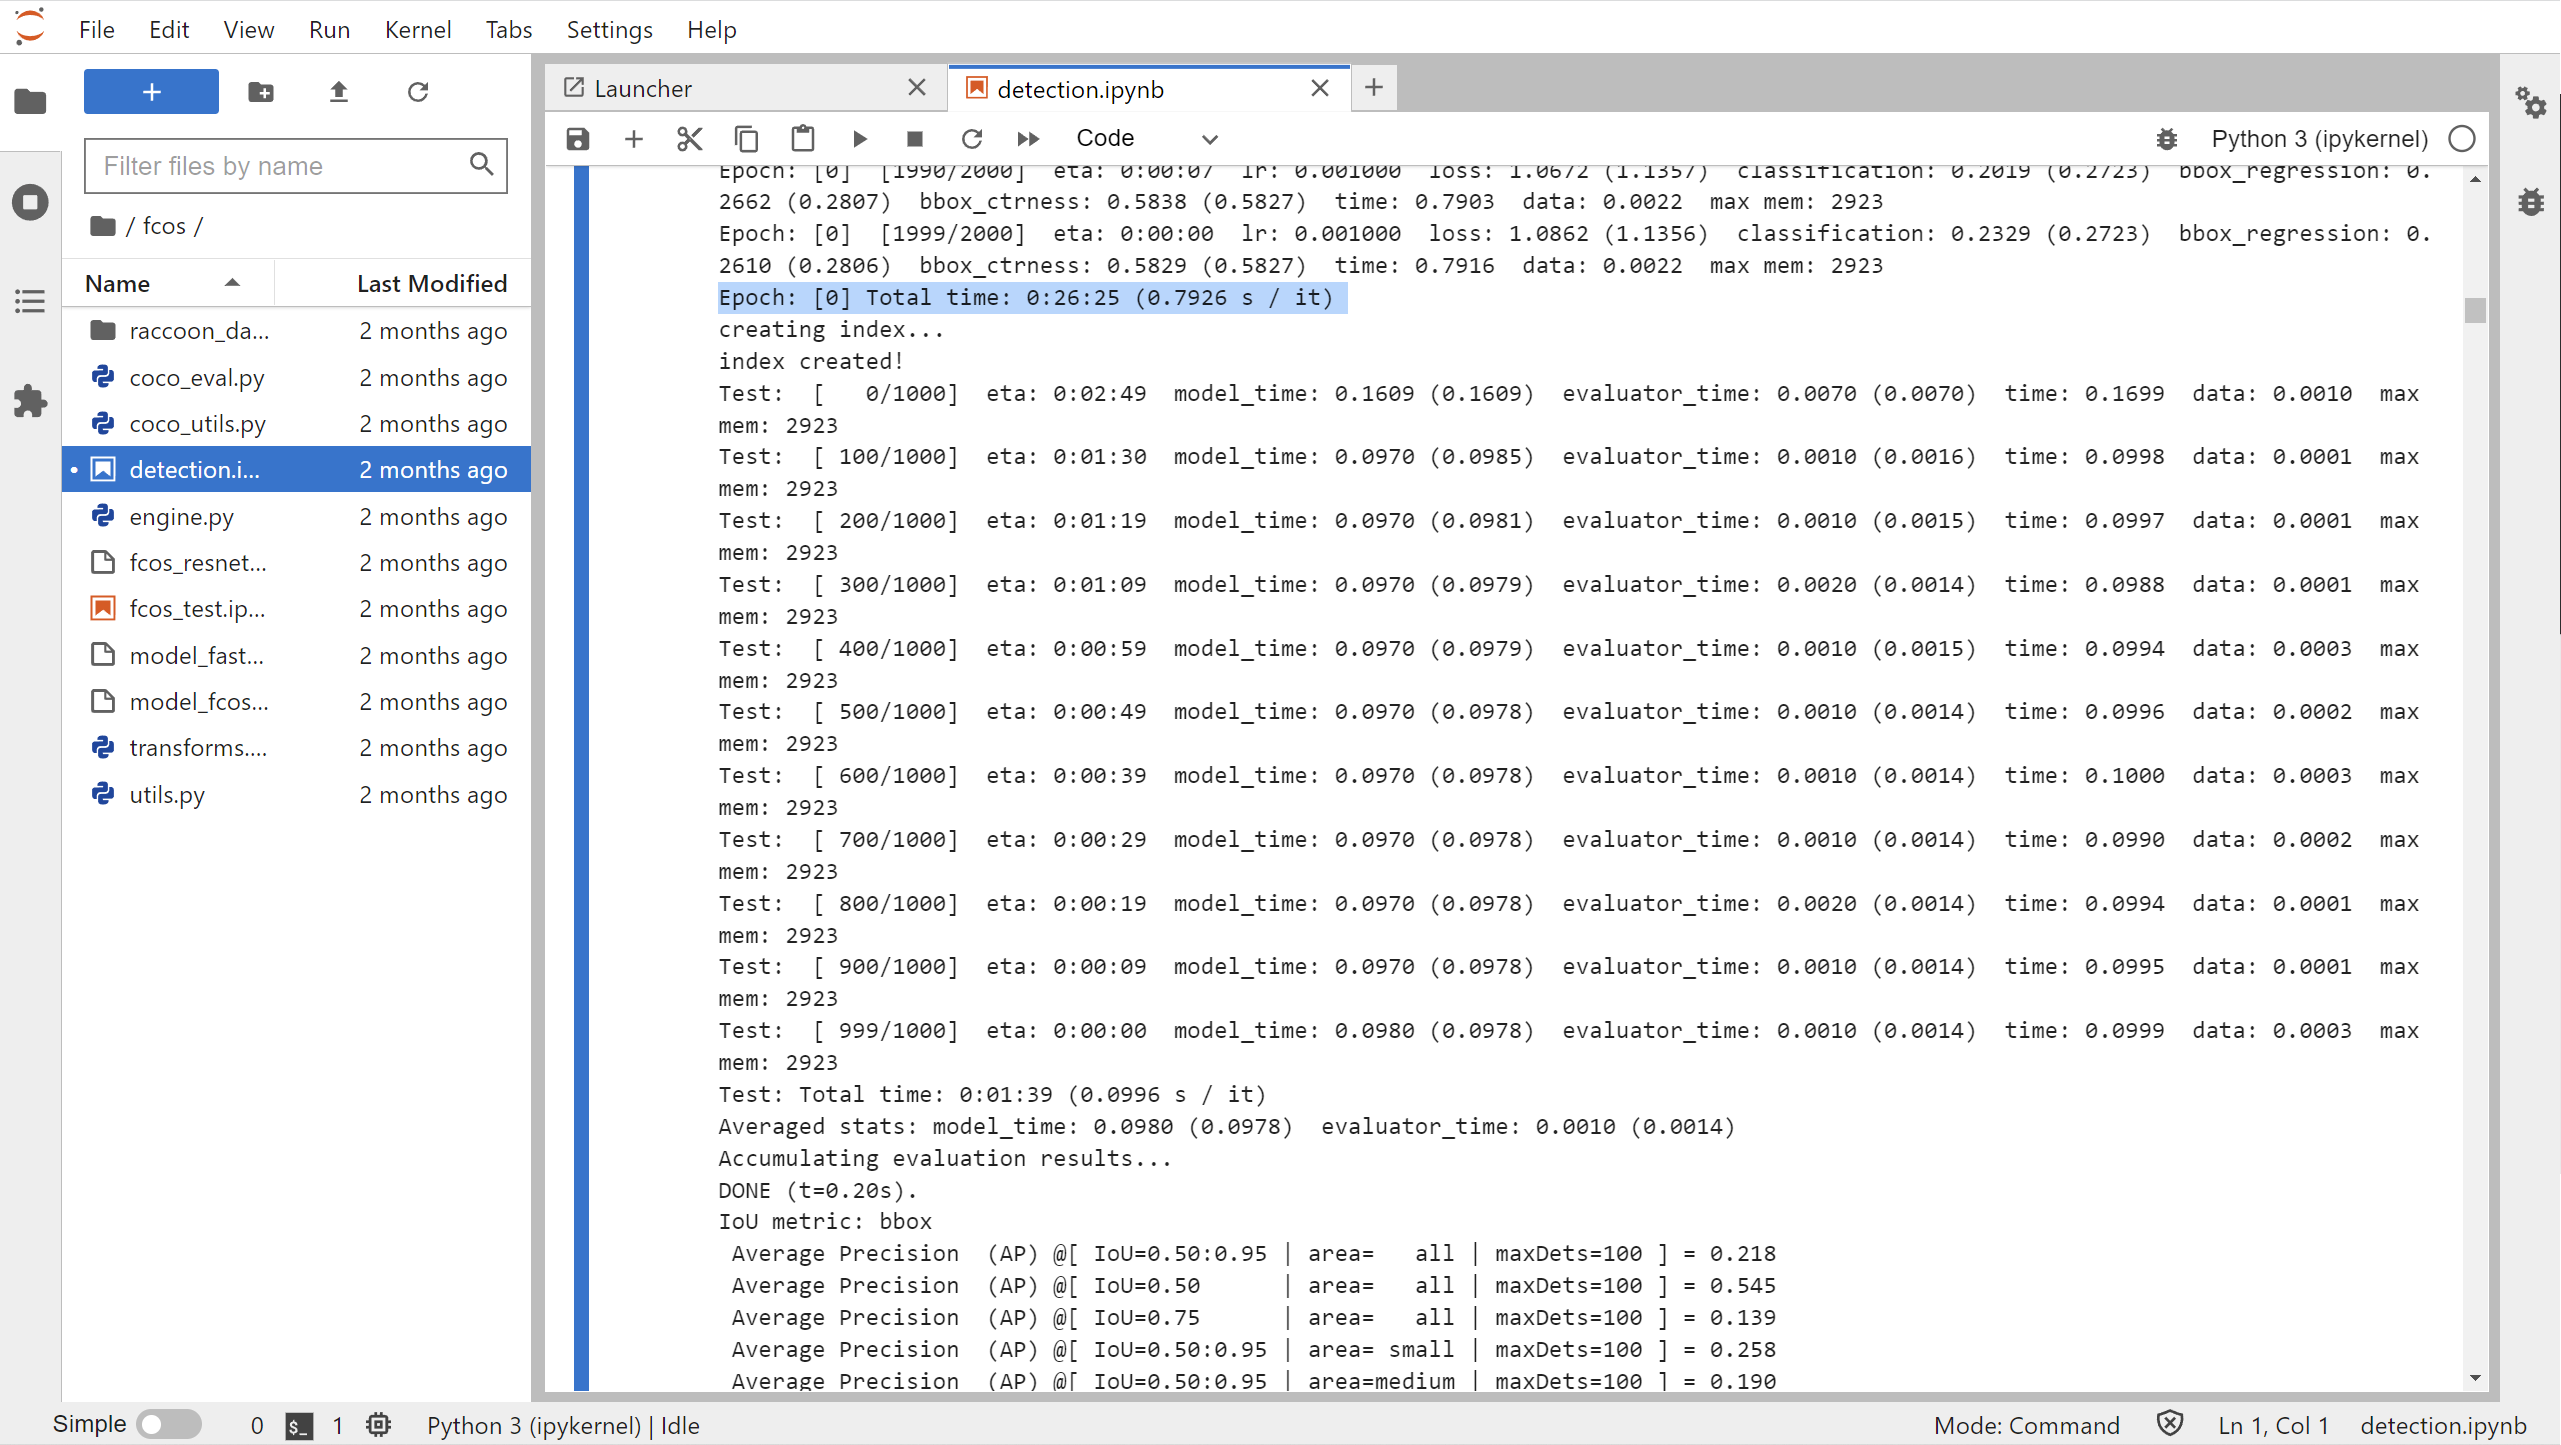Screen dimensions: 2561x1445
Task: Select coco_eval.py file
Action: [297, 377]
